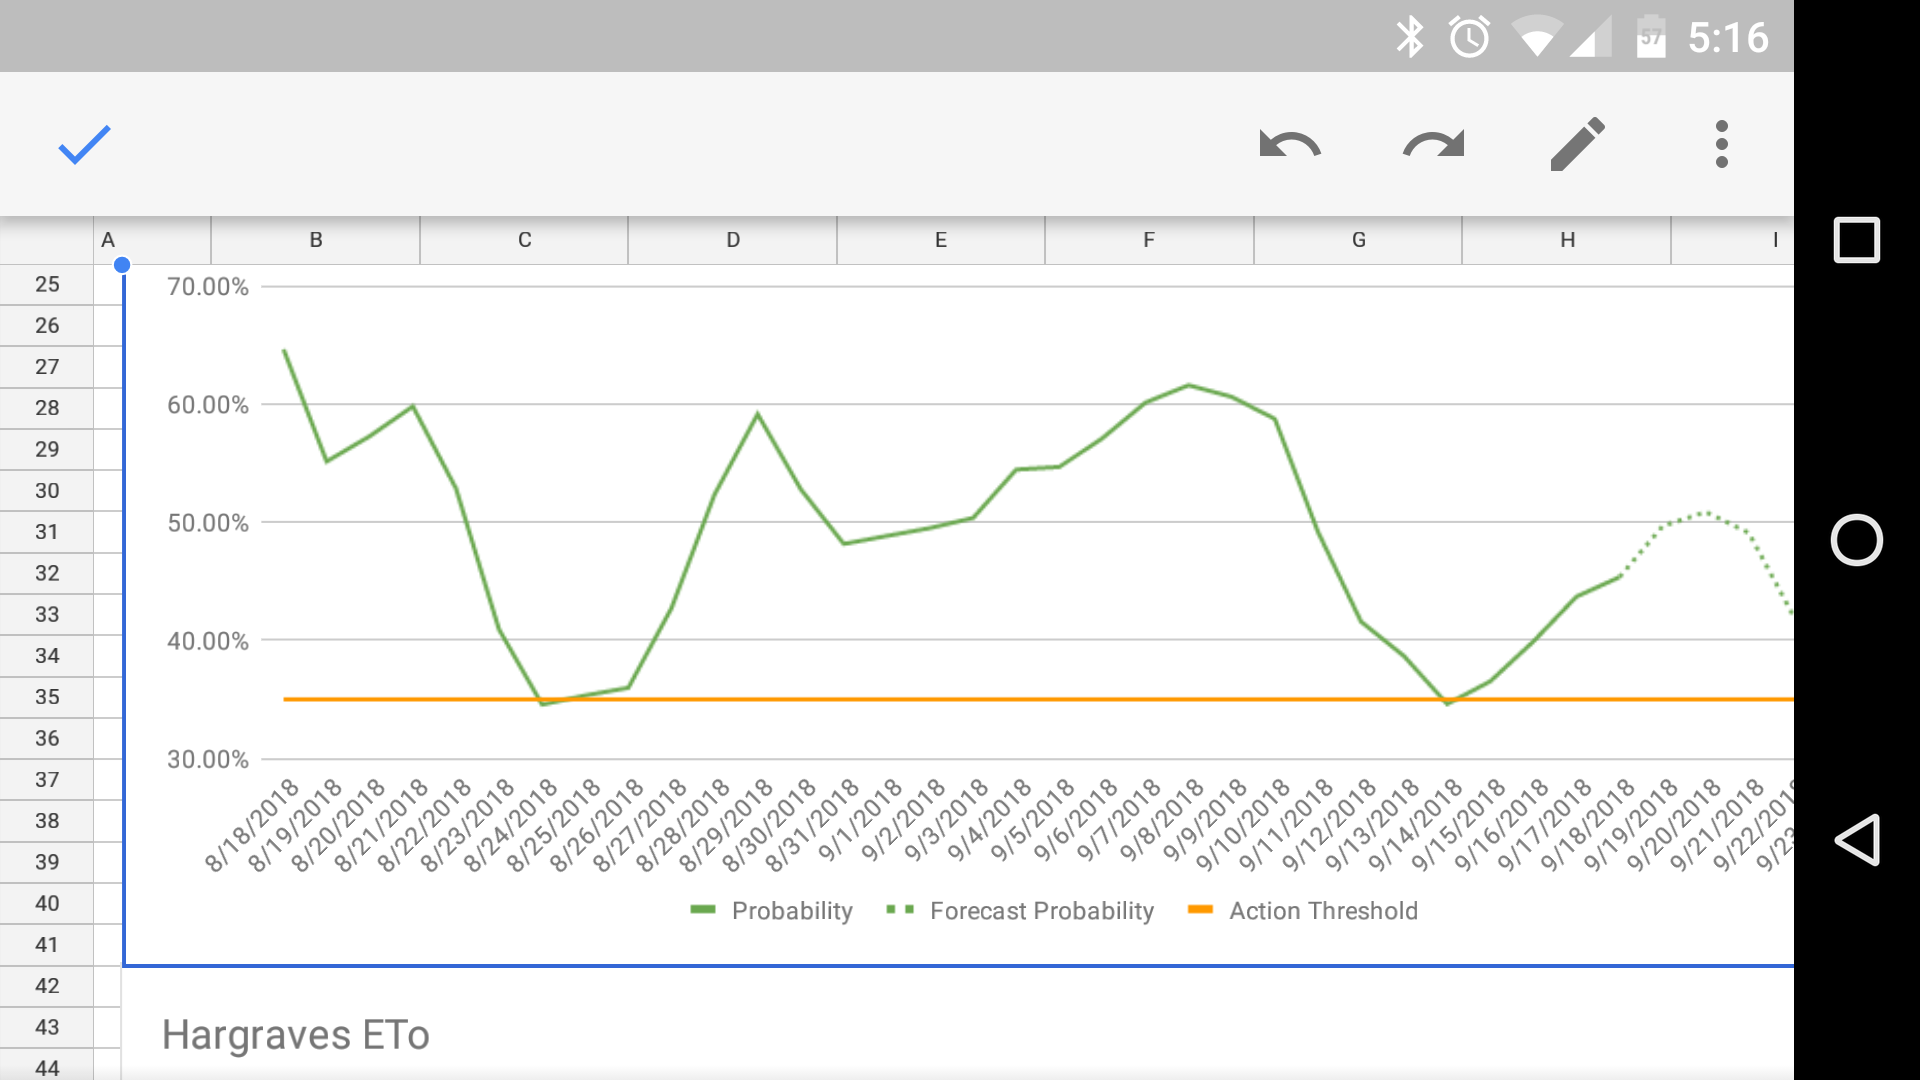Tap the Forecast Probability legend entry
Image resolution: width=1920 pixels, height=1080 pixels.
(1040, 911)
